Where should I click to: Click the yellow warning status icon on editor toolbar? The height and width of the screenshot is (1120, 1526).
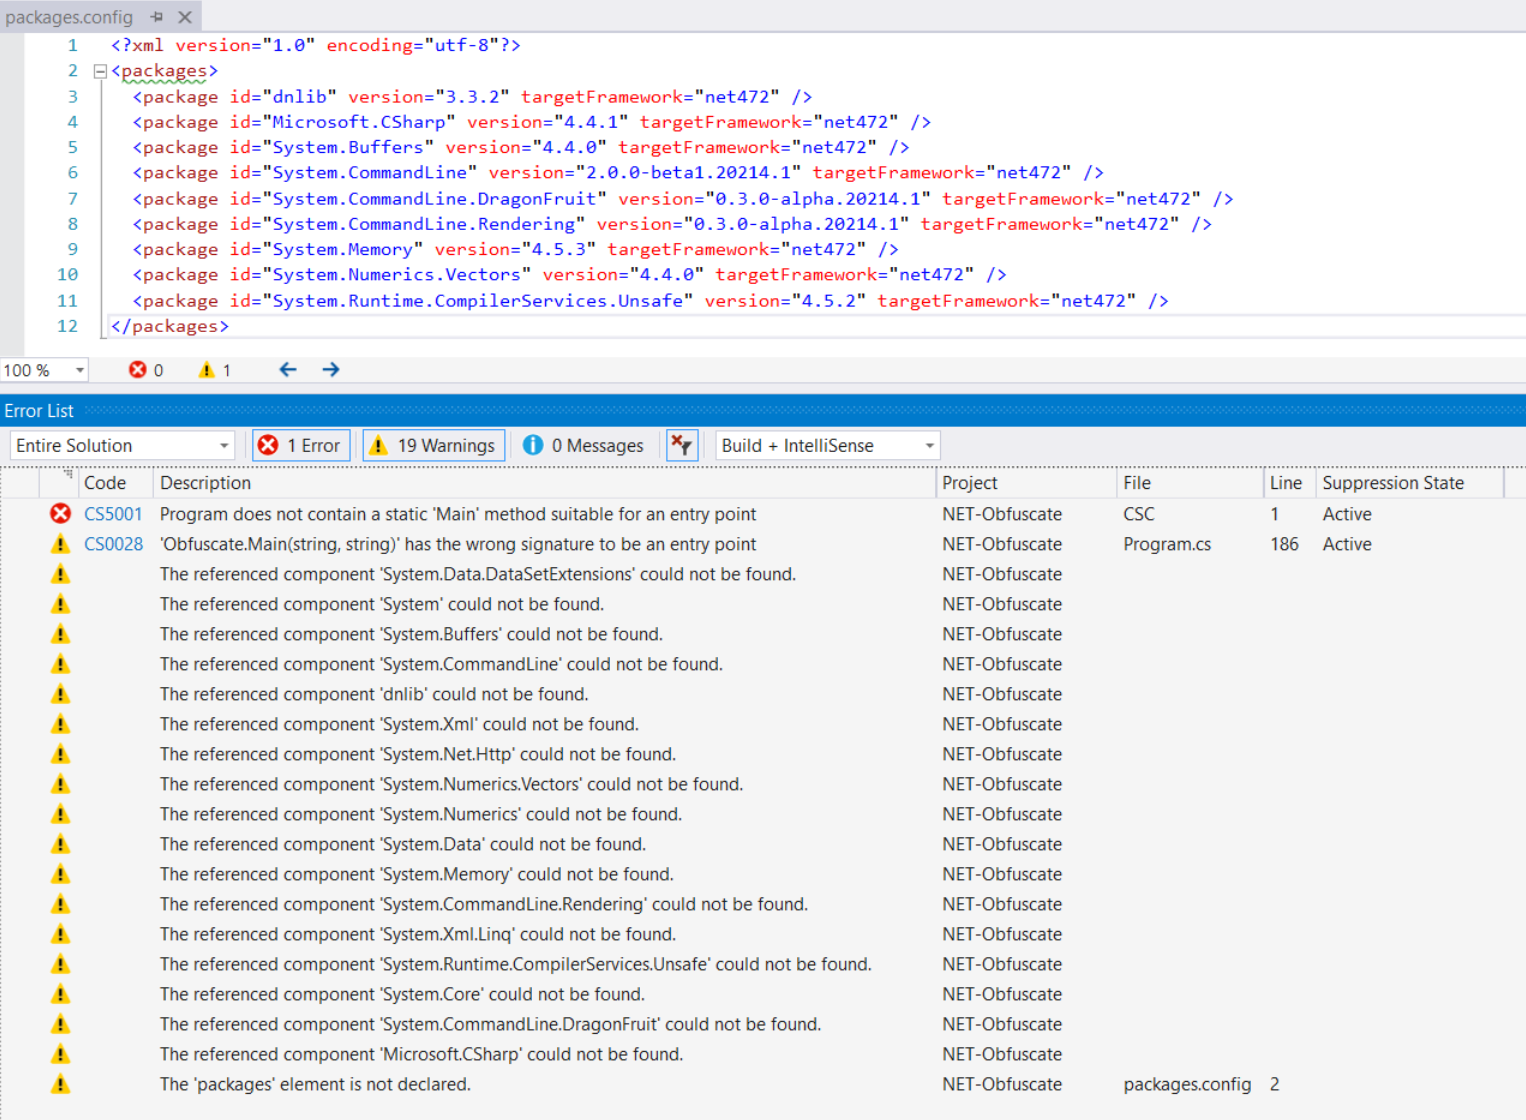206,369
